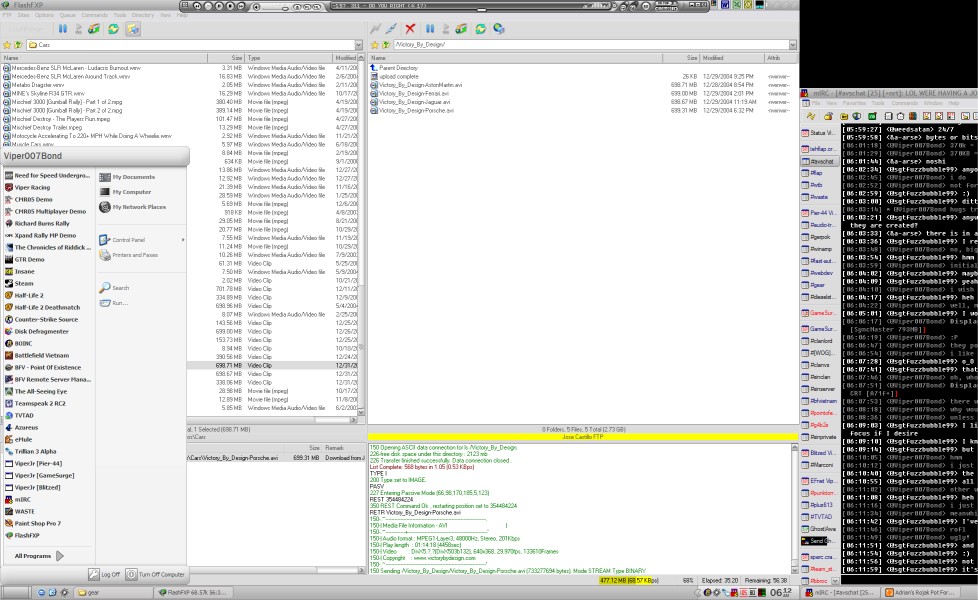This screenshot has width=978, height=600.
Task: Click the red Abort X icon
Action: pos(410,29)
